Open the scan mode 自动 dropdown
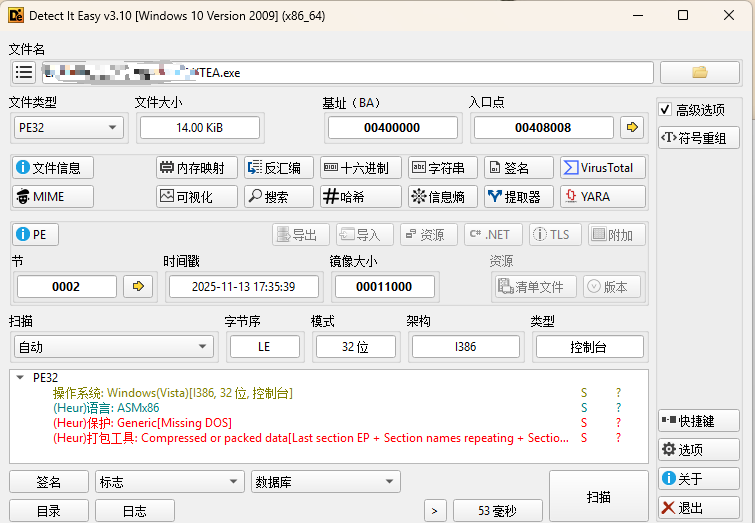This screenshot has width=755, height=523. click(x=113, y=347)
